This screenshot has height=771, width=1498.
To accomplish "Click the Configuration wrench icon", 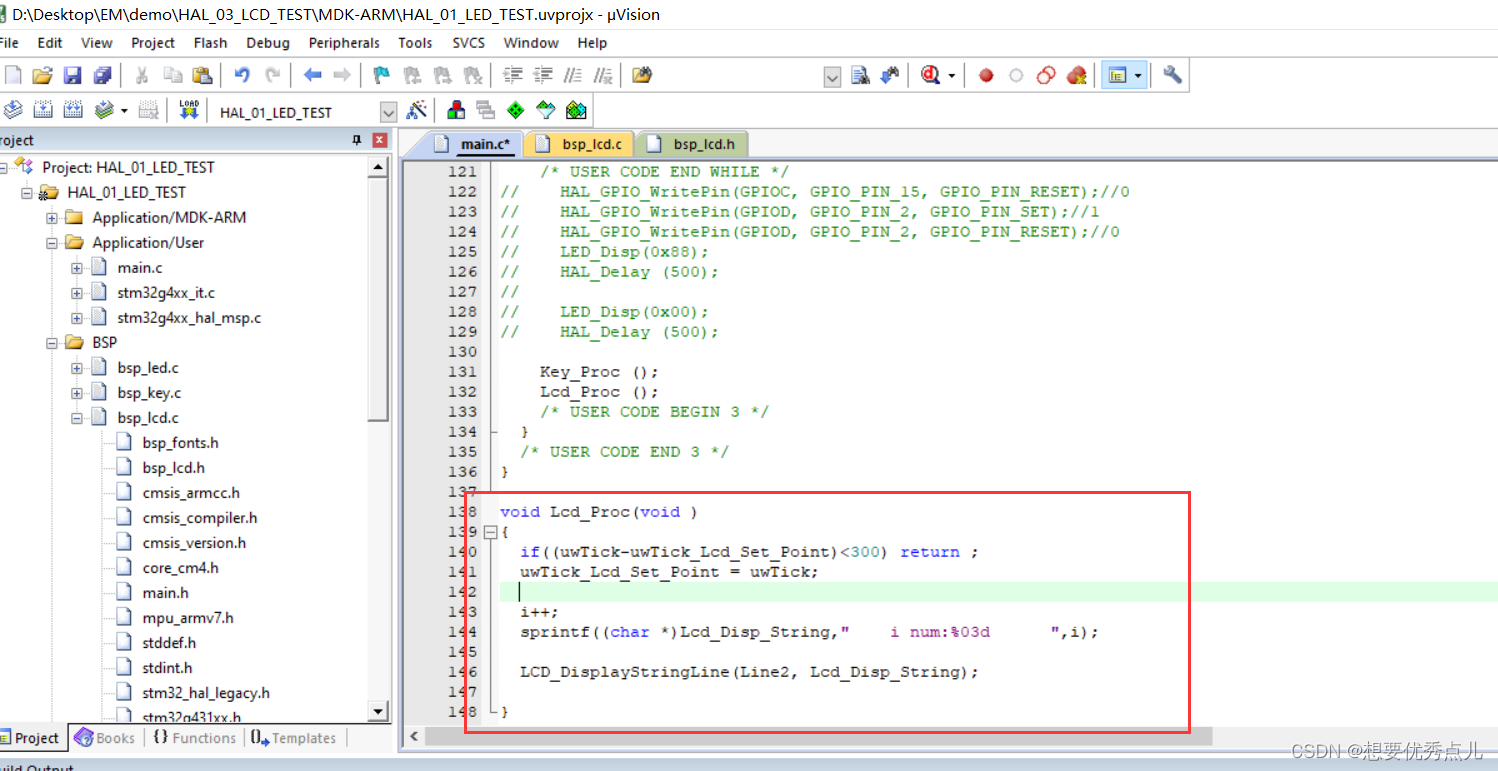I will (1171, 75).
